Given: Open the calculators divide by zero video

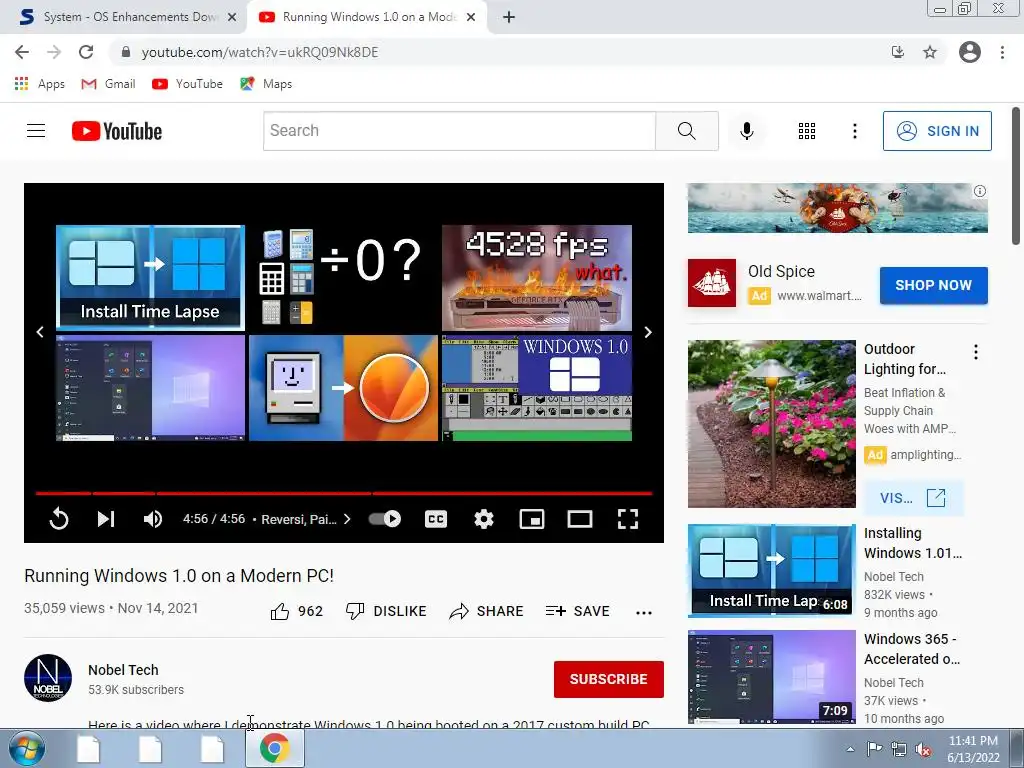Looking at the screenshot, I should pyautogui.click(x=343, y=278).
